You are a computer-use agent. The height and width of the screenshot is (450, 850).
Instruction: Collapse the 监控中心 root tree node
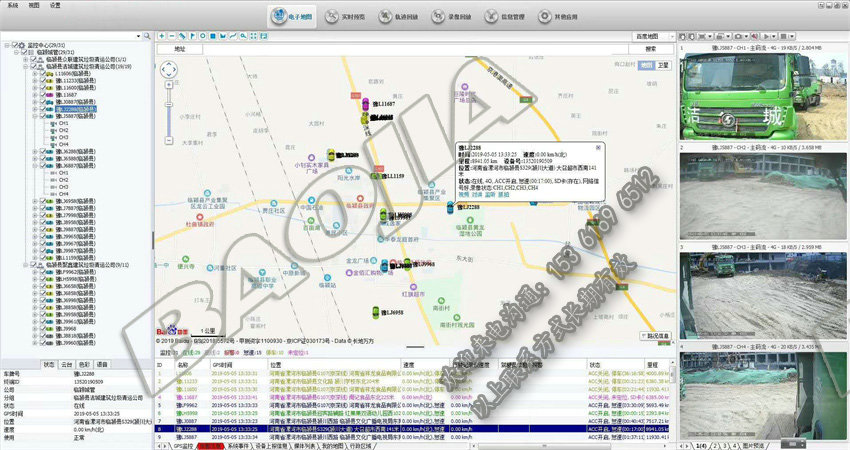click(5, 45)
